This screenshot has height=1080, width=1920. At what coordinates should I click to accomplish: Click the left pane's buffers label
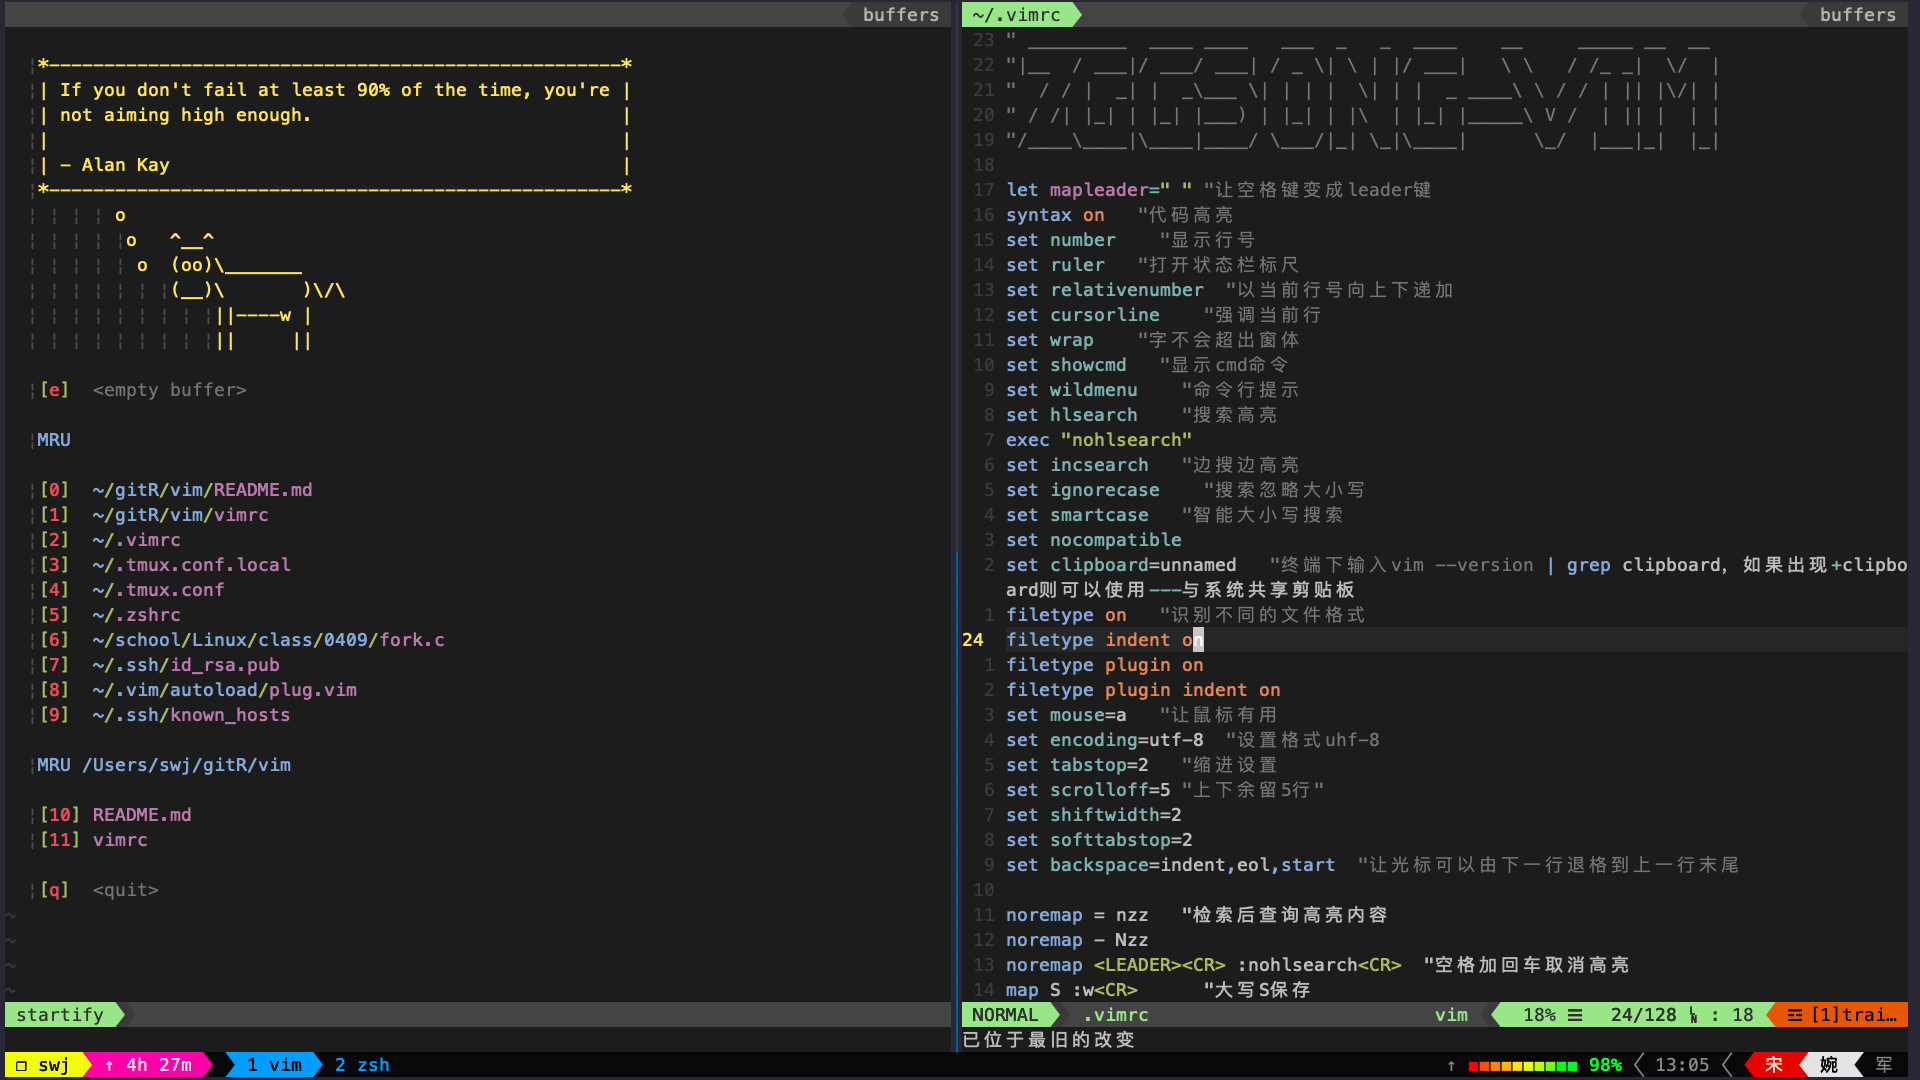click(x=900, y=15)
